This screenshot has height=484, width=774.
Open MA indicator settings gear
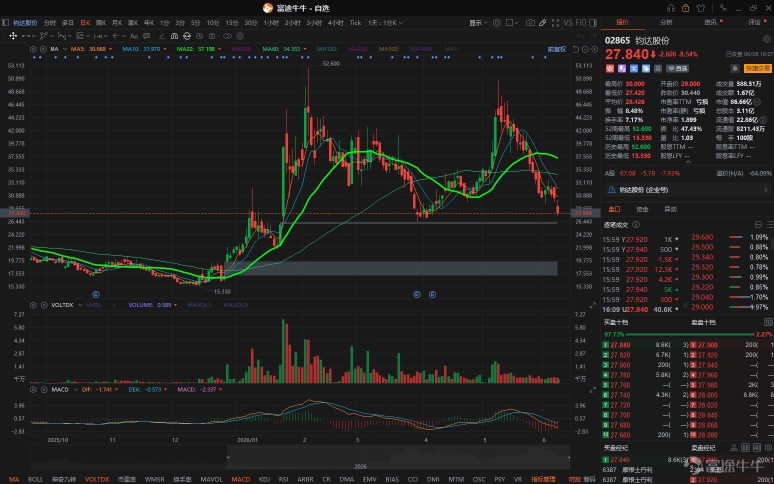(x=33, y=49)
